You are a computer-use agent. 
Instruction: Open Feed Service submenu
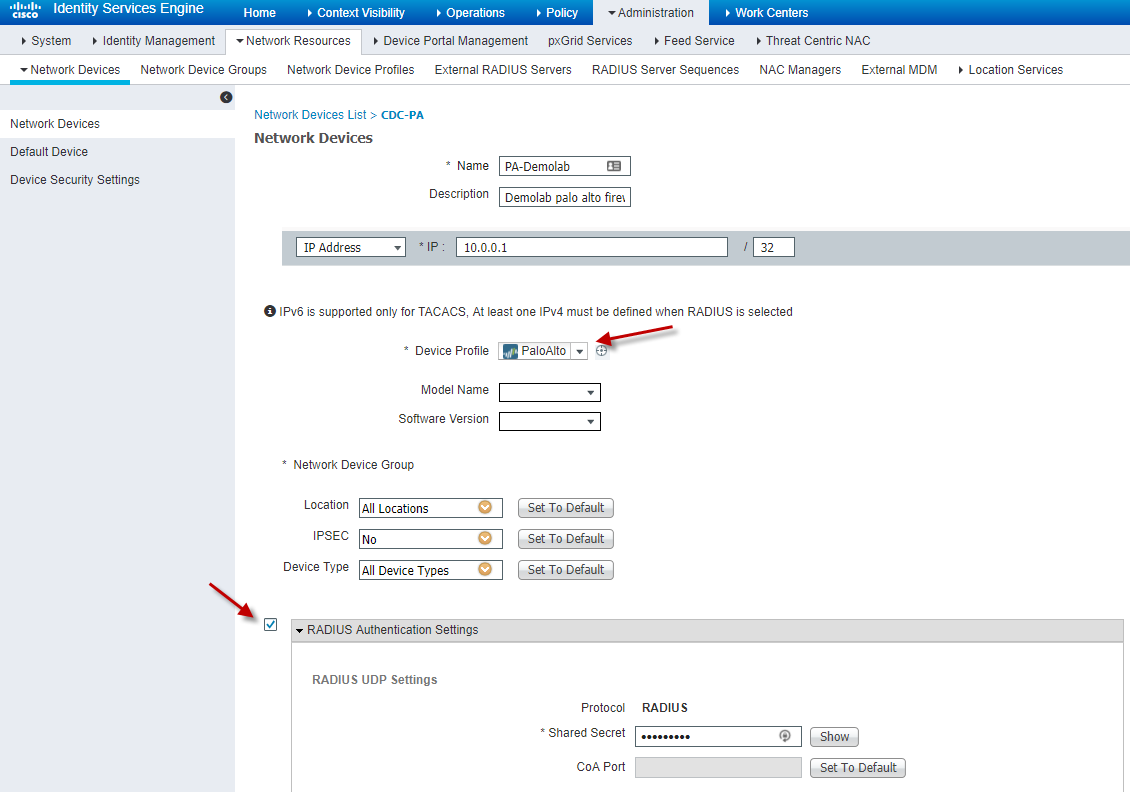click(x=694, y=41)
